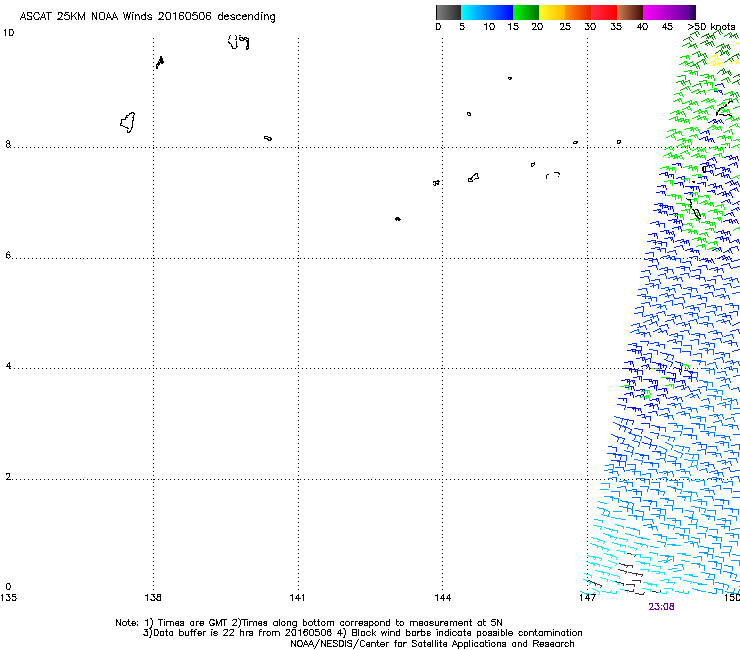Click the brown 35-40 knots color swatch
The image size is (740, 650).
(630, 12)
